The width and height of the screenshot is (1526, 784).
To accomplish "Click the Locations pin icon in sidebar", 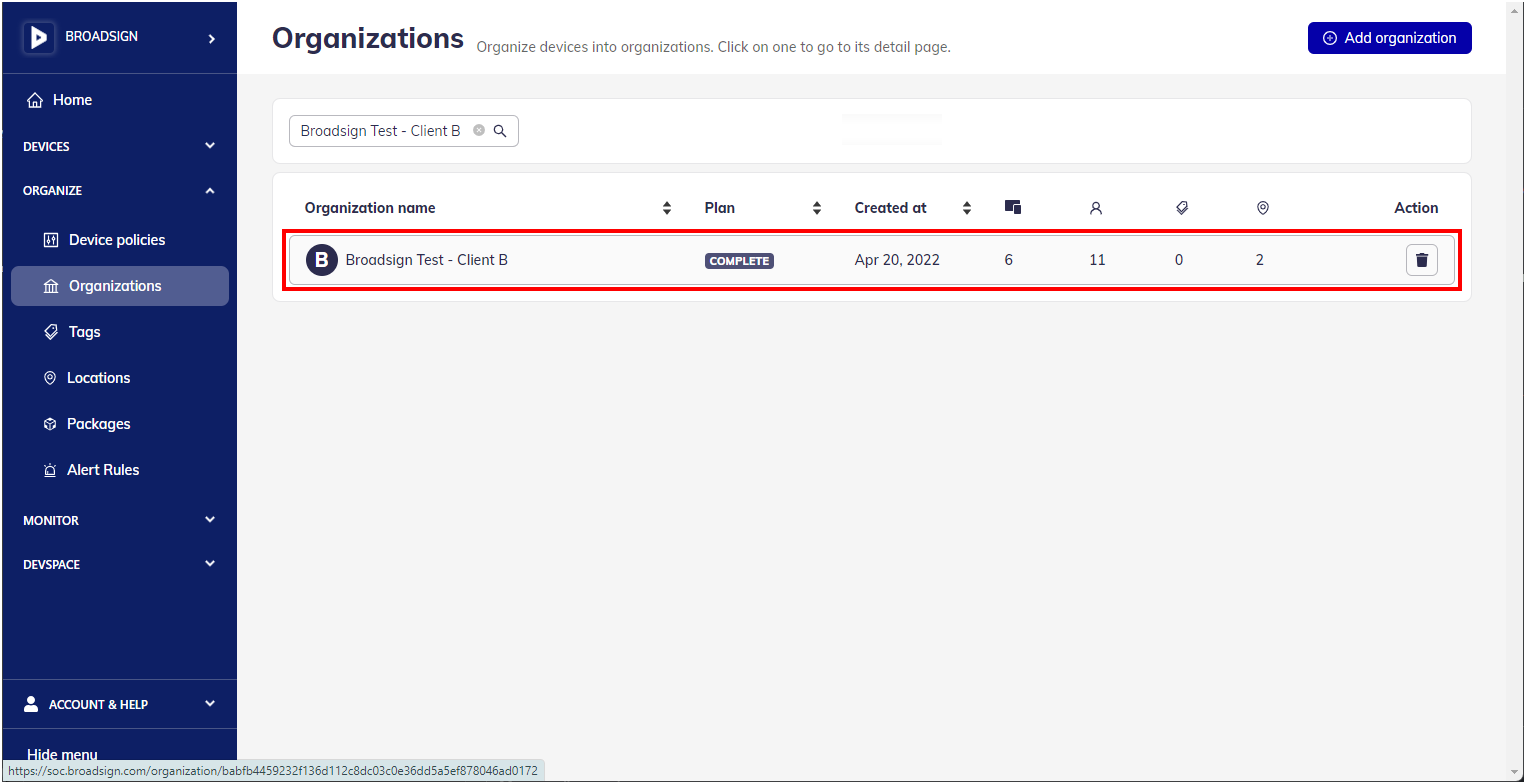I will 50,378.
